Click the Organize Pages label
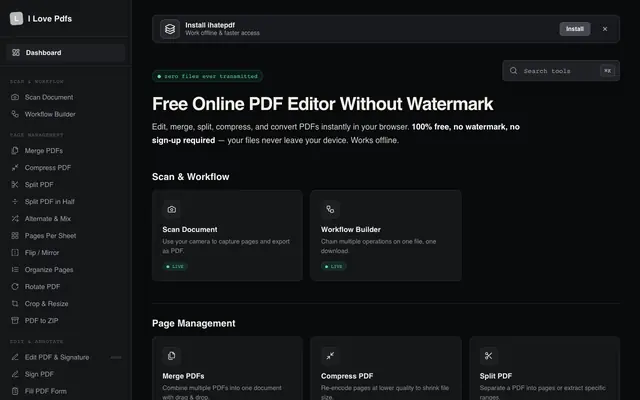Viewport: 640px width, 400px height. 49,270
